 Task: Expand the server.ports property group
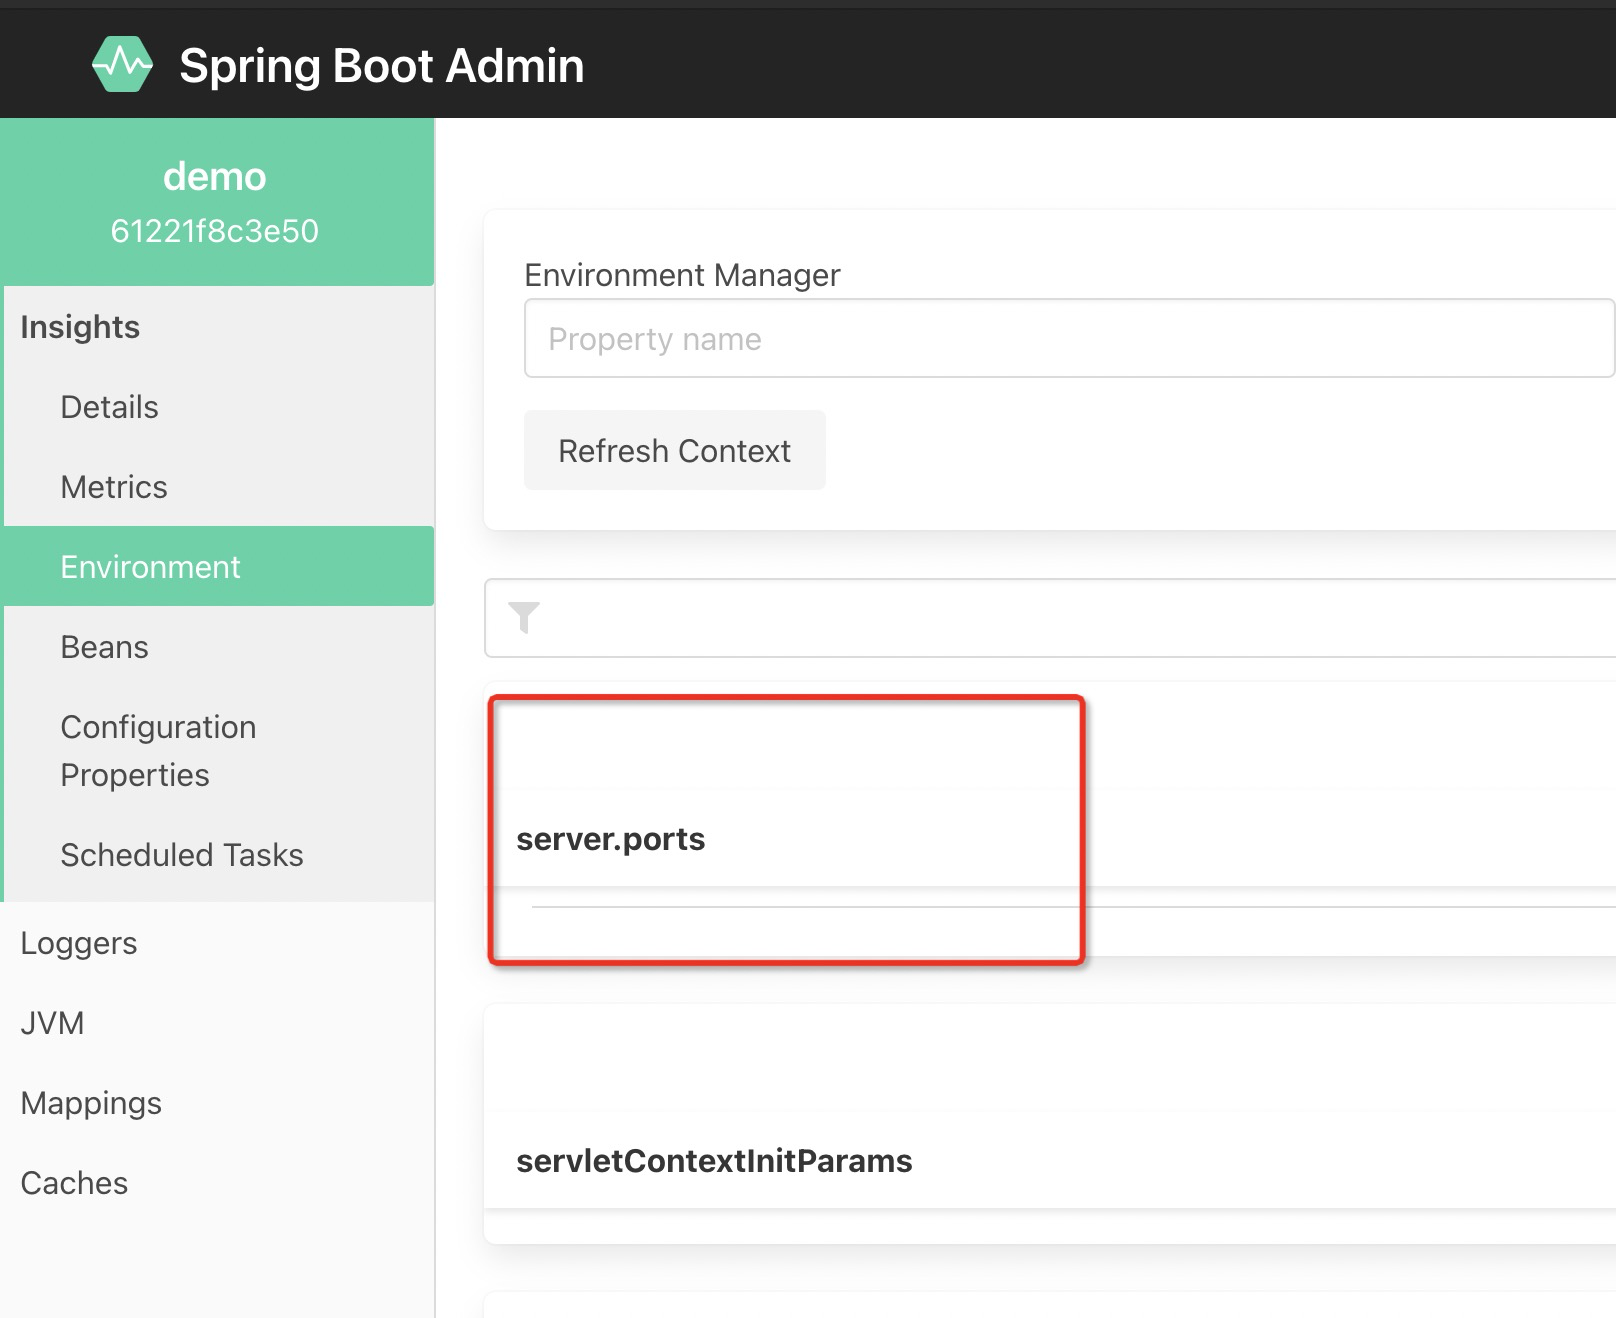click(x=610, y=839)
